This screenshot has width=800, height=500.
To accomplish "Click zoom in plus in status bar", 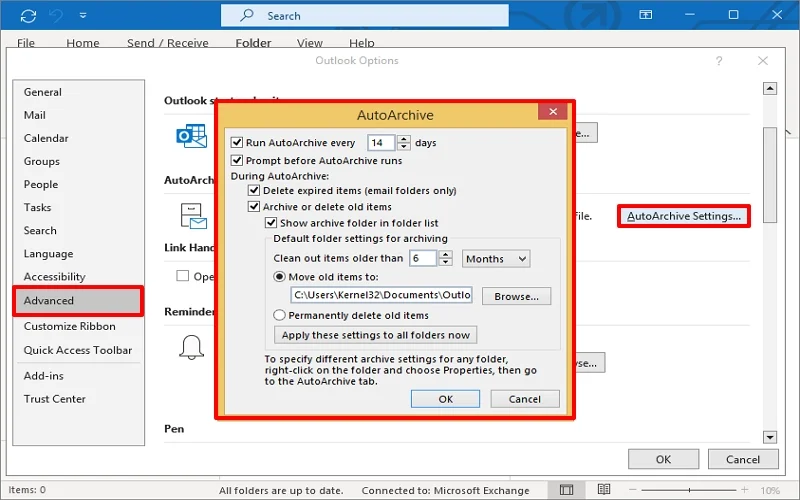I will pyautogui.click(x=745, y=490).
